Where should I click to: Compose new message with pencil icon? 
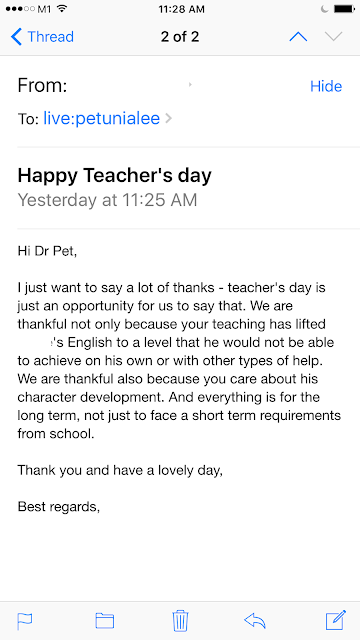pyautogui.click(x=336, y=620)
